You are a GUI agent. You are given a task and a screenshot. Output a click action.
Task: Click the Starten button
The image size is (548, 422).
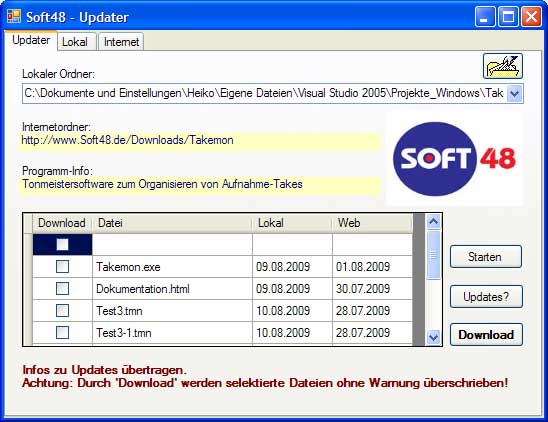click(x=486, y=257)
